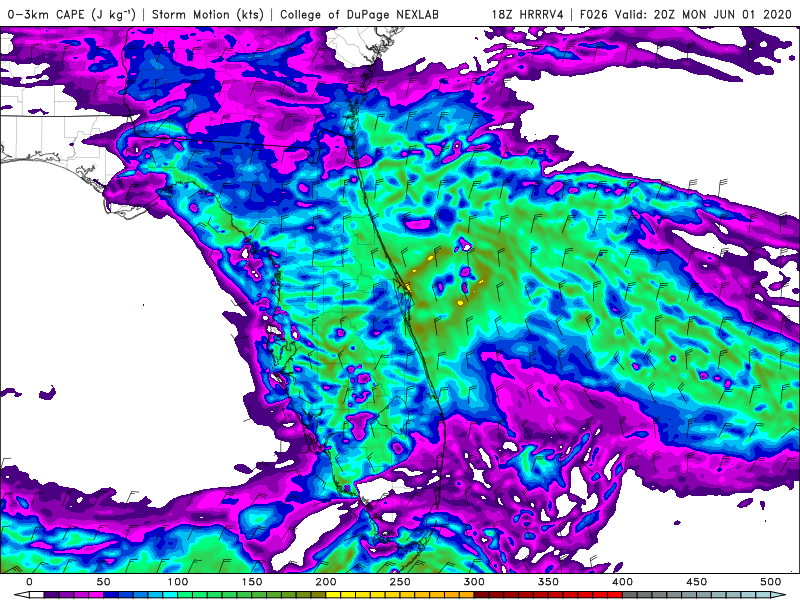Click the colorbar label '200'
Image resolution: width=800 pixels, height=600 pixels.
[x=326, y=582]
